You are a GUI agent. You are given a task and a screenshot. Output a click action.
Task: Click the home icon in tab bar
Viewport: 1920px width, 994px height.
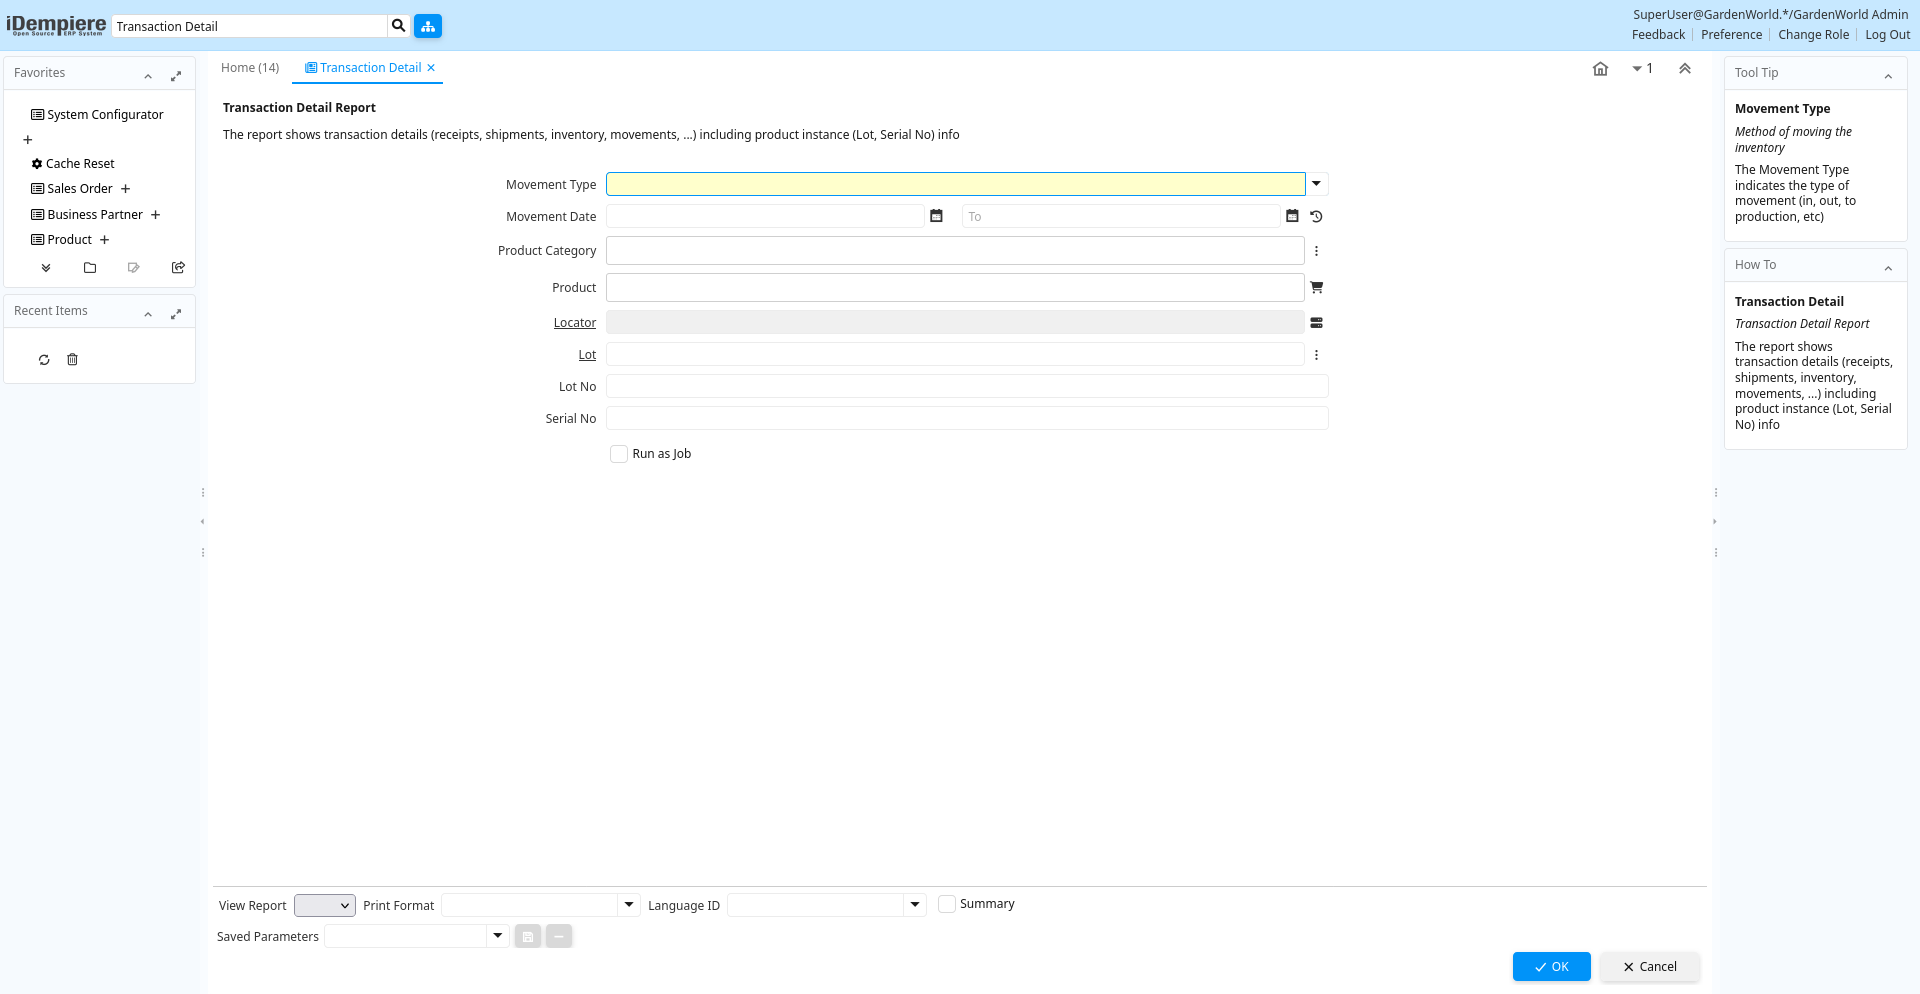pos(1600,69)
